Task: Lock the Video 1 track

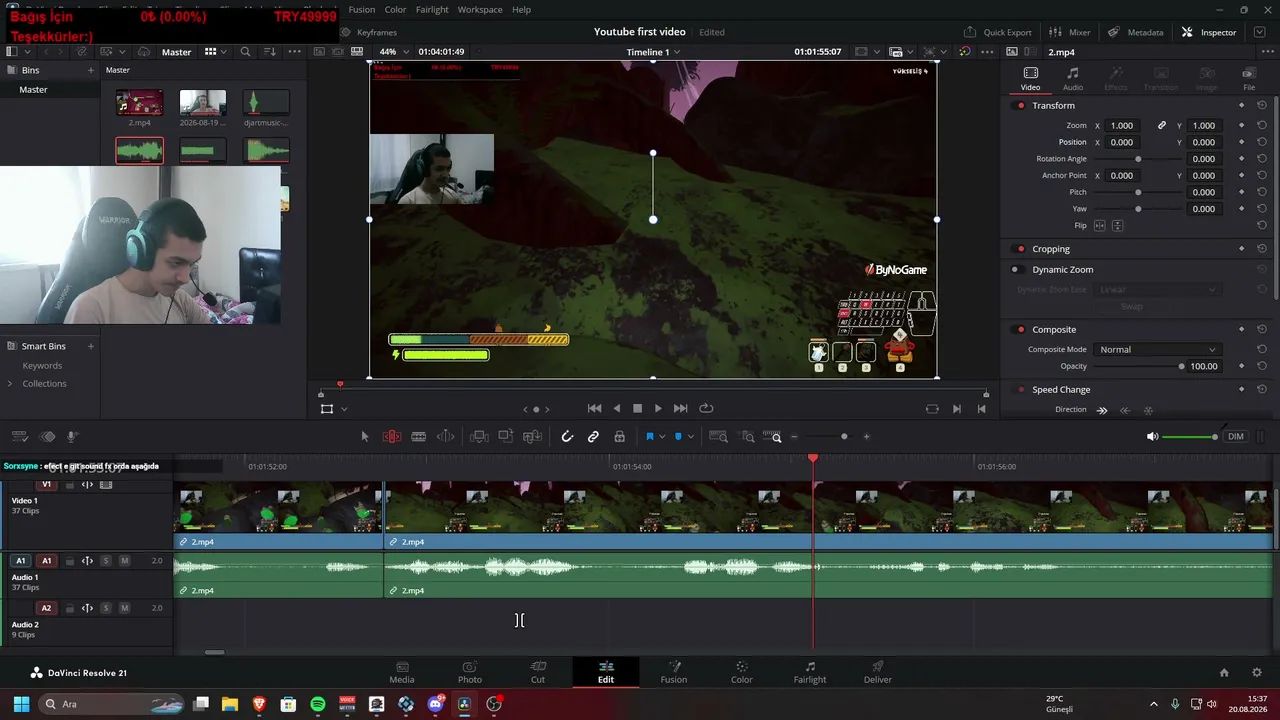Action: 69,485
